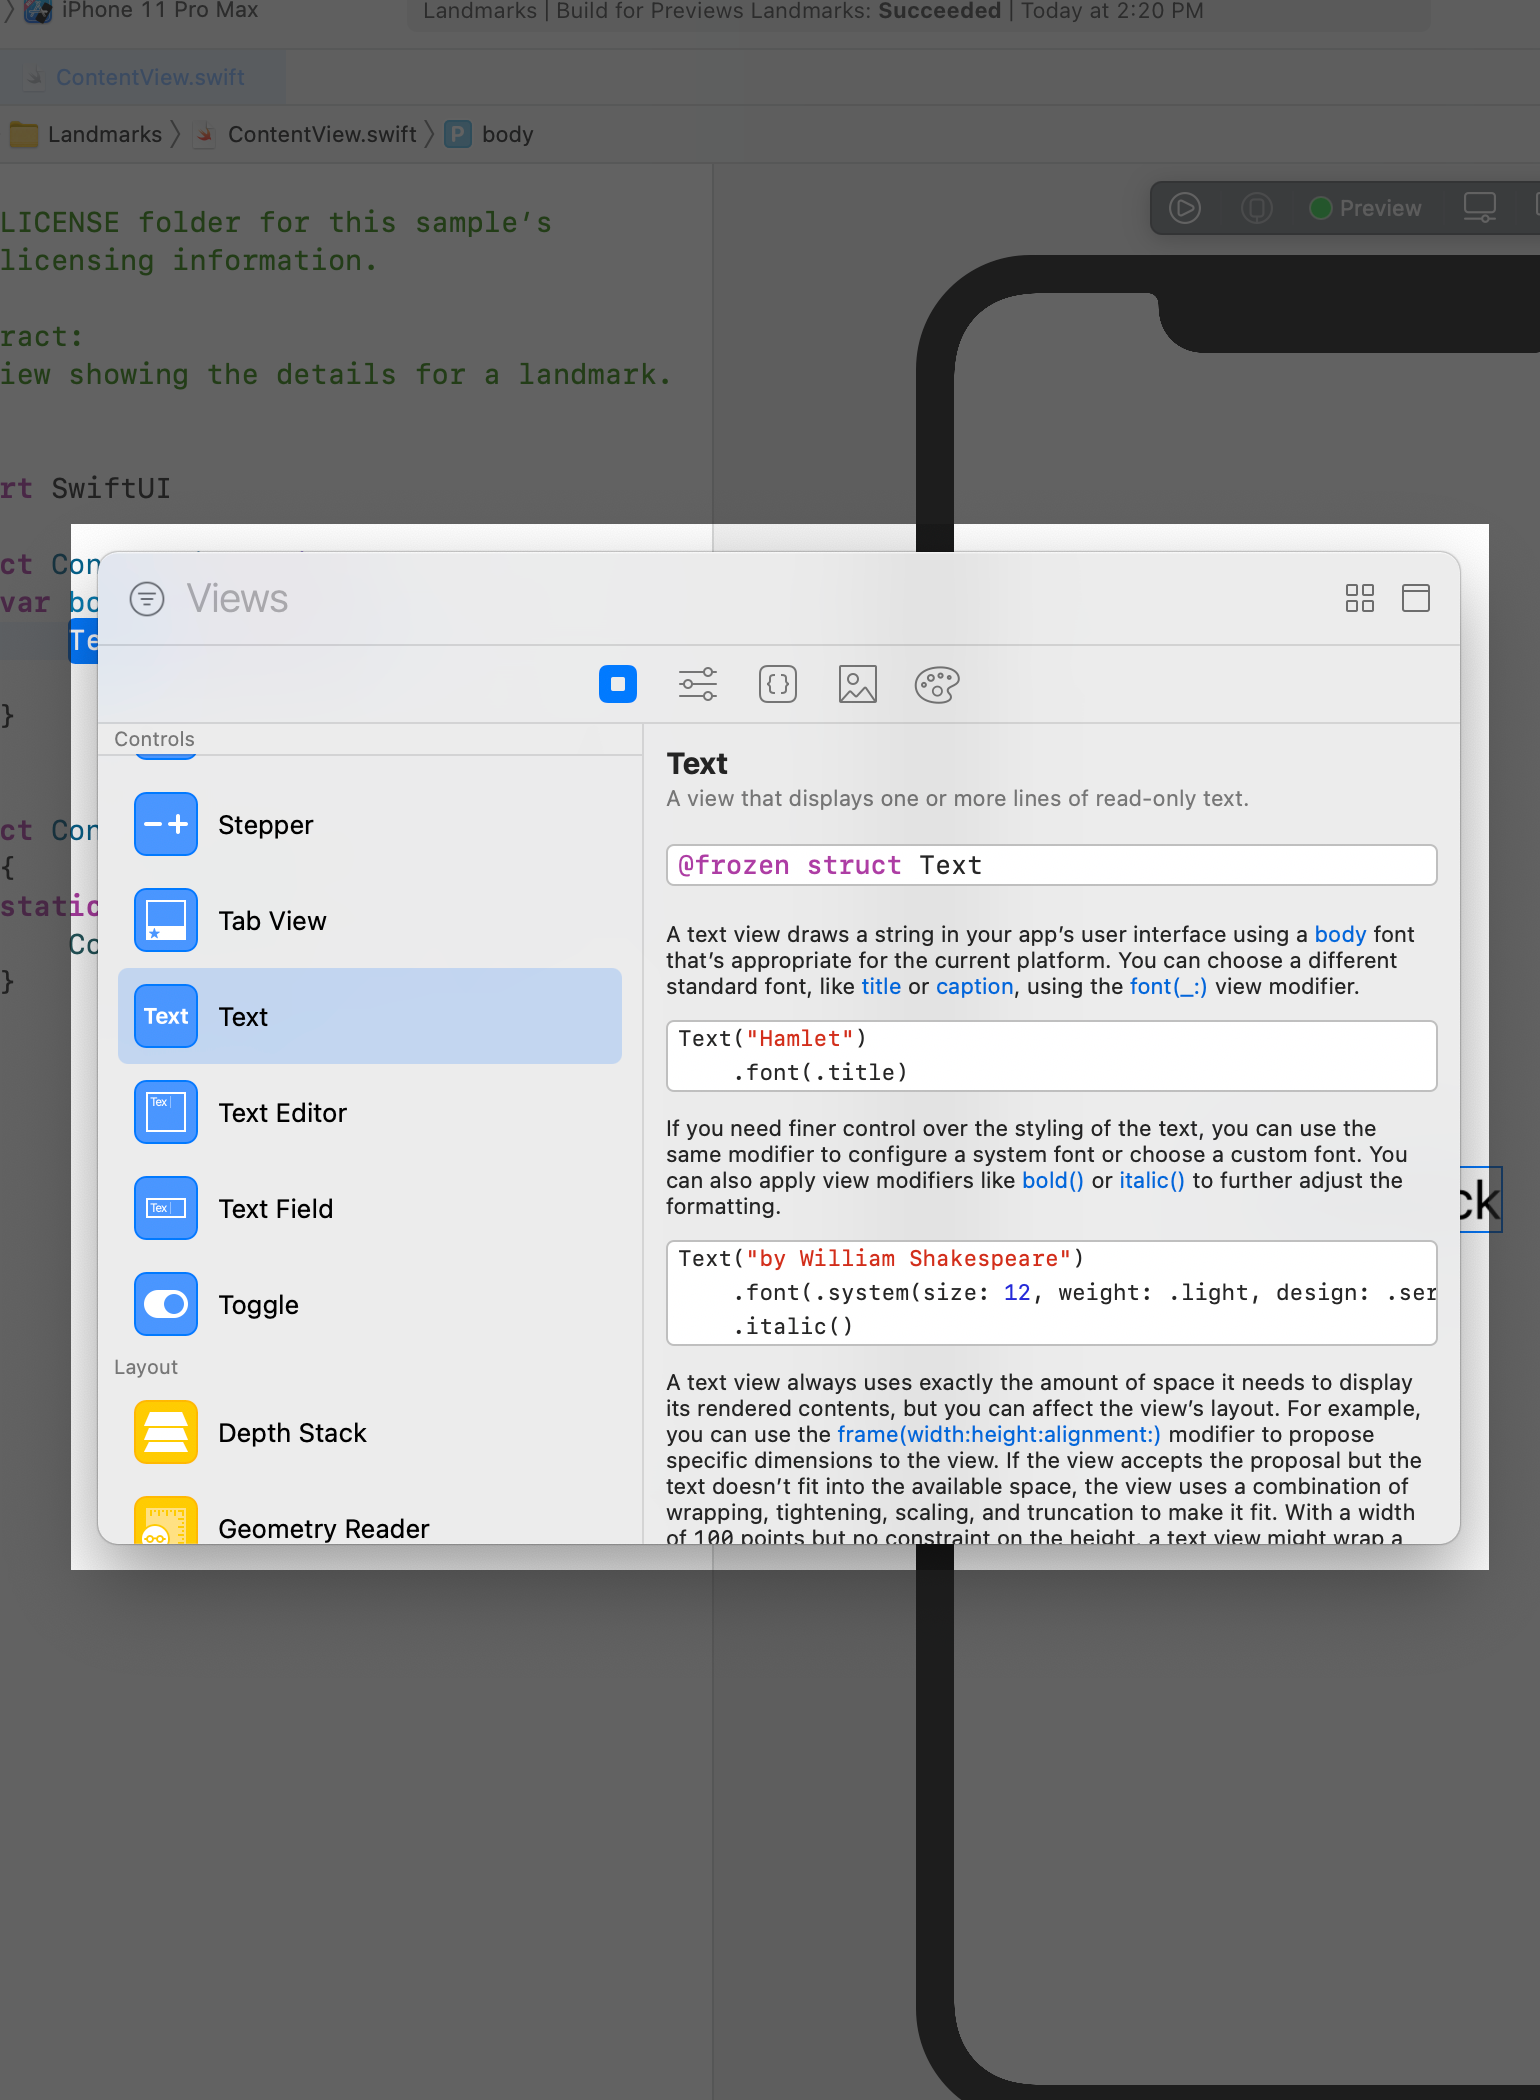Start live preview with play button
Viewport: 1540px width, 2100px height.
pyautogui.click(x=1185, y=208)
